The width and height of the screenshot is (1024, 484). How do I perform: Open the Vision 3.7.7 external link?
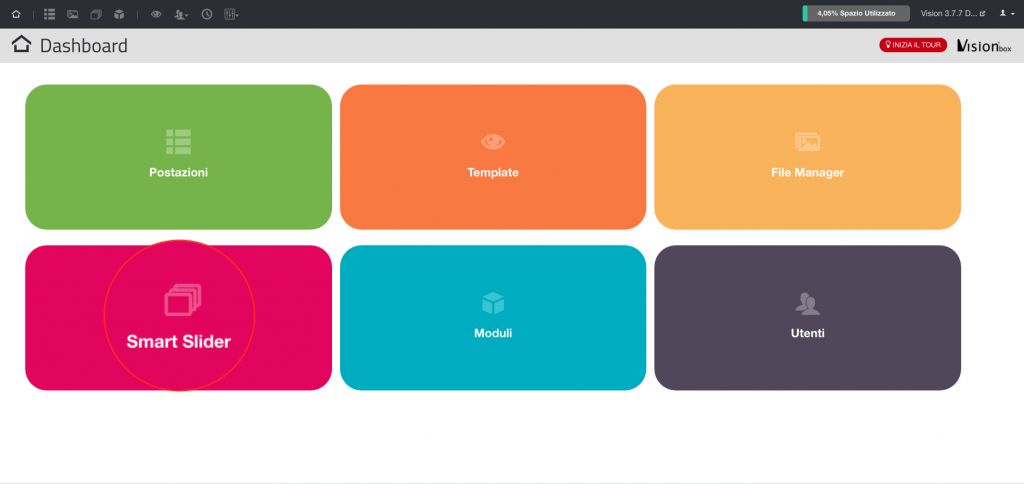[953, 13]
